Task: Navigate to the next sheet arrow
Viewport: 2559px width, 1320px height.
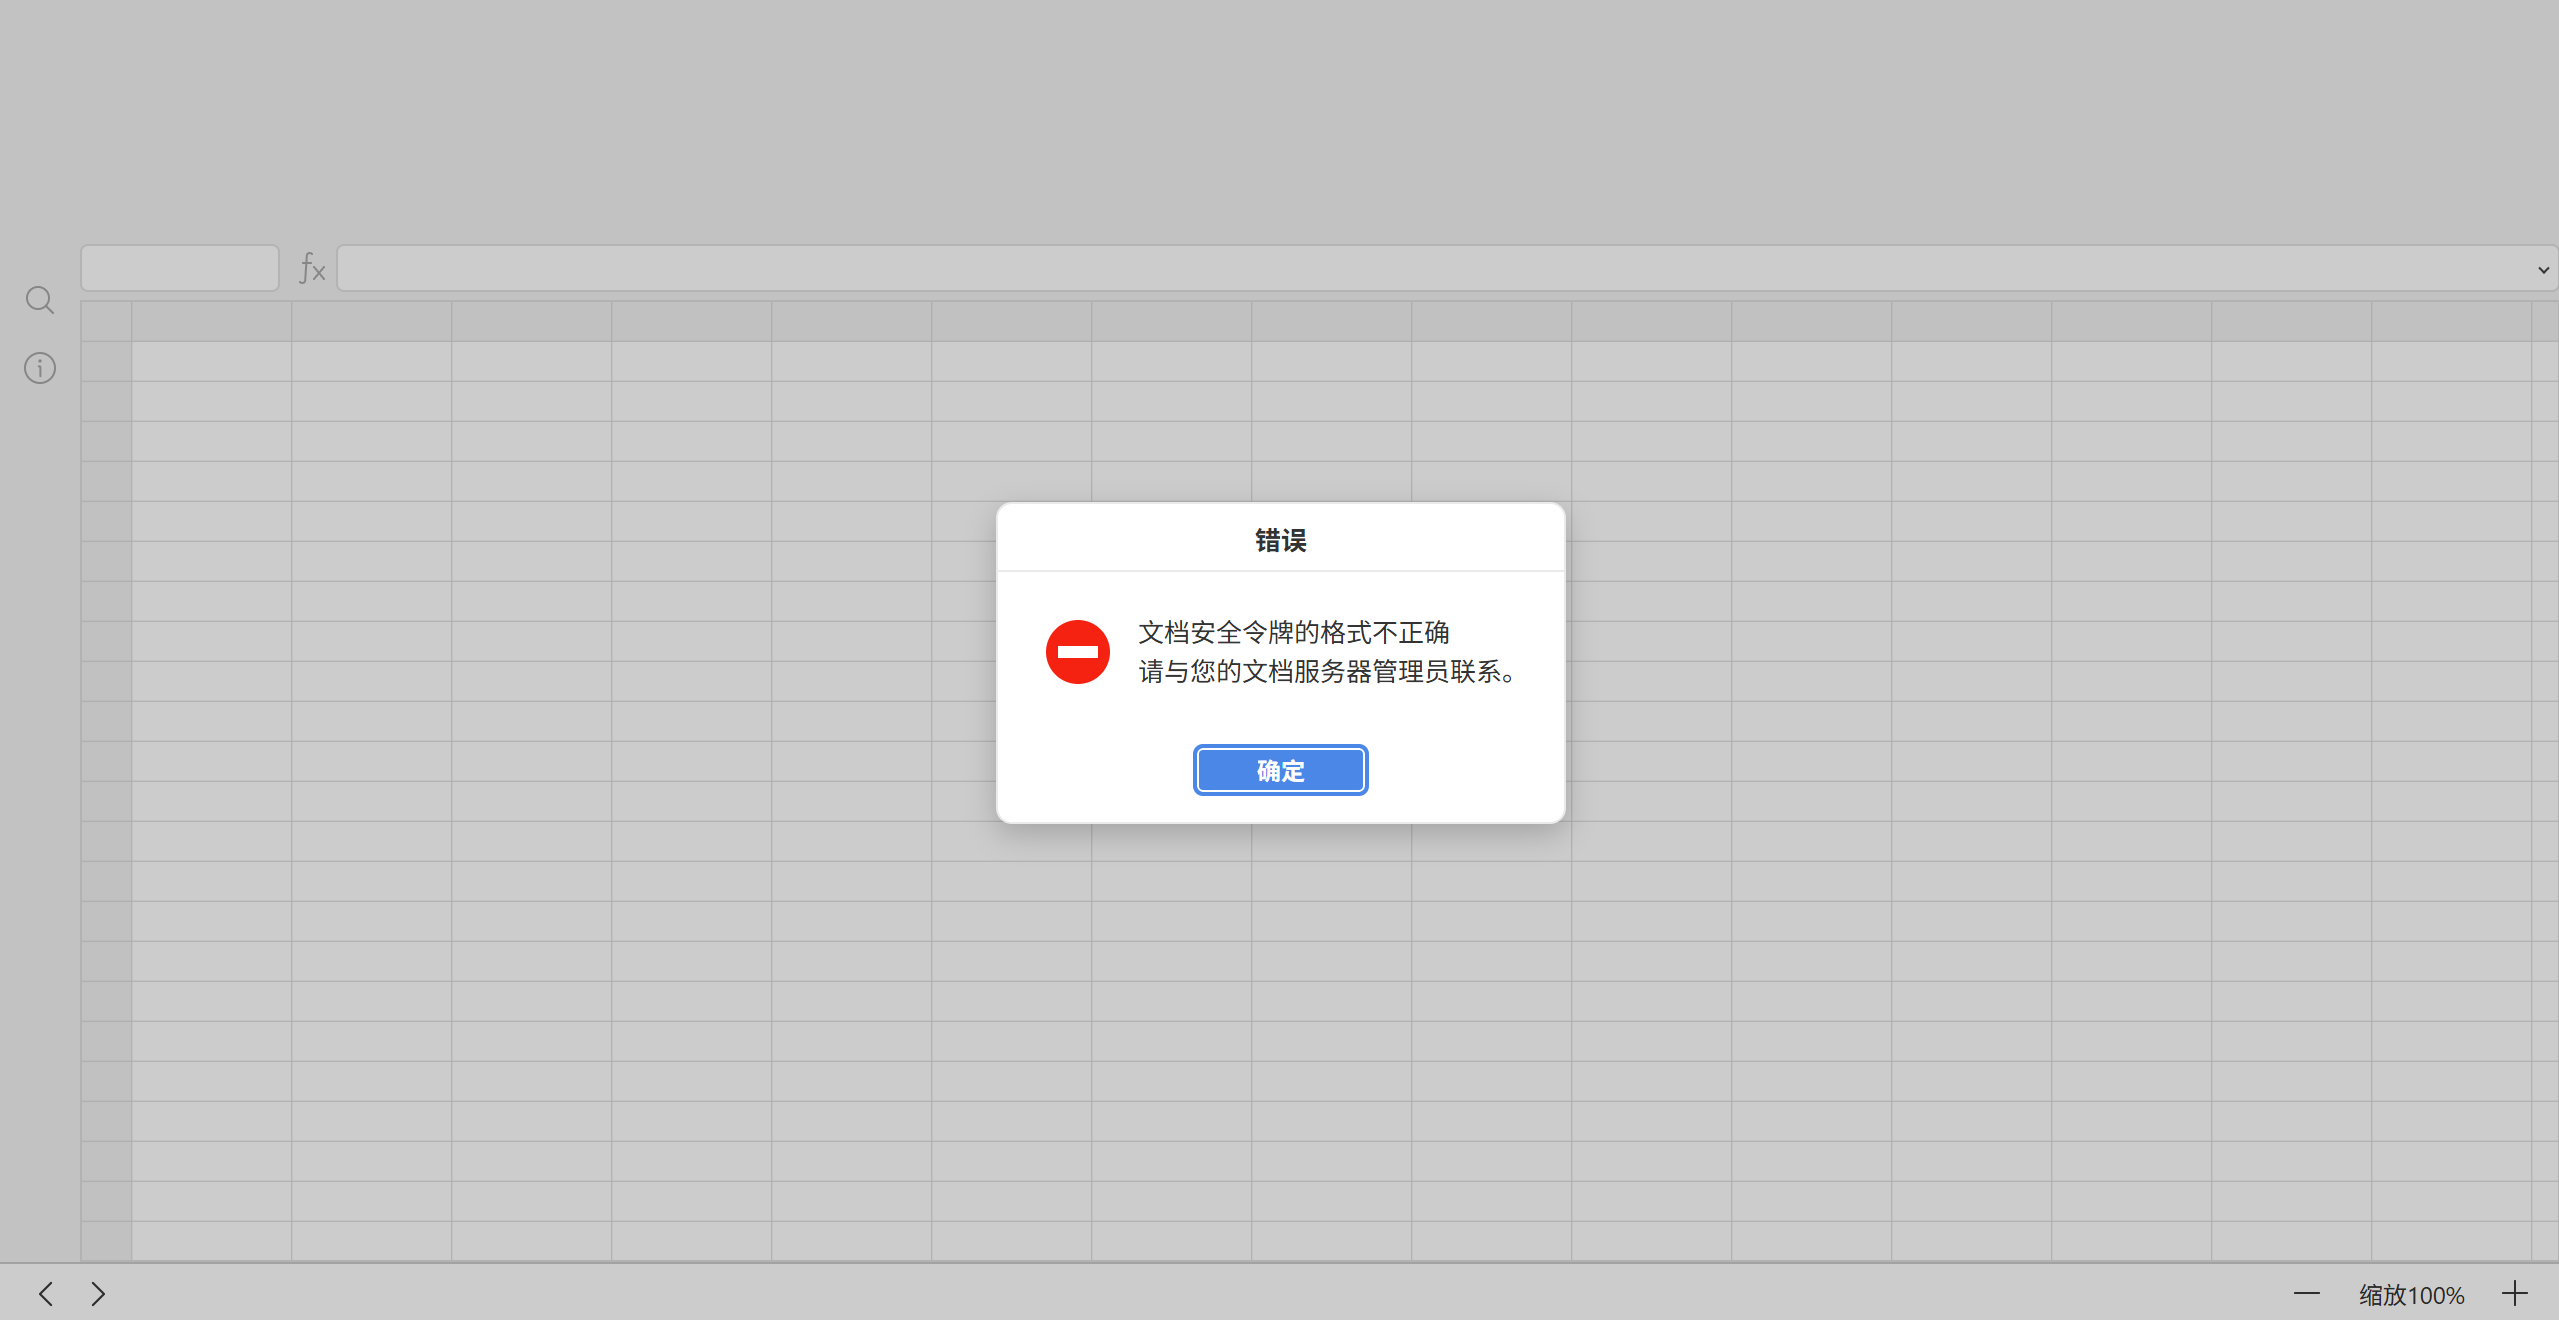Action: (x=97, y=1293)
